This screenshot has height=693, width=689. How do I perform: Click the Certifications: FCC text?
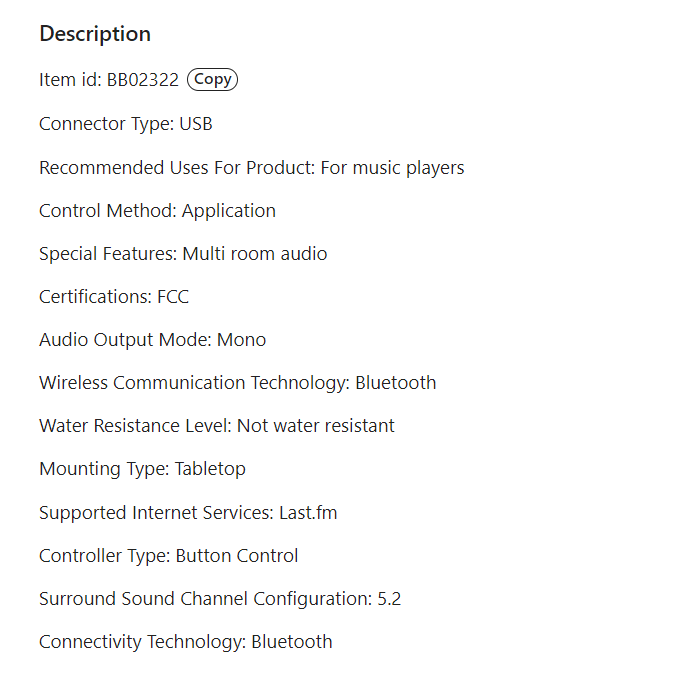(x=113, y=296)
